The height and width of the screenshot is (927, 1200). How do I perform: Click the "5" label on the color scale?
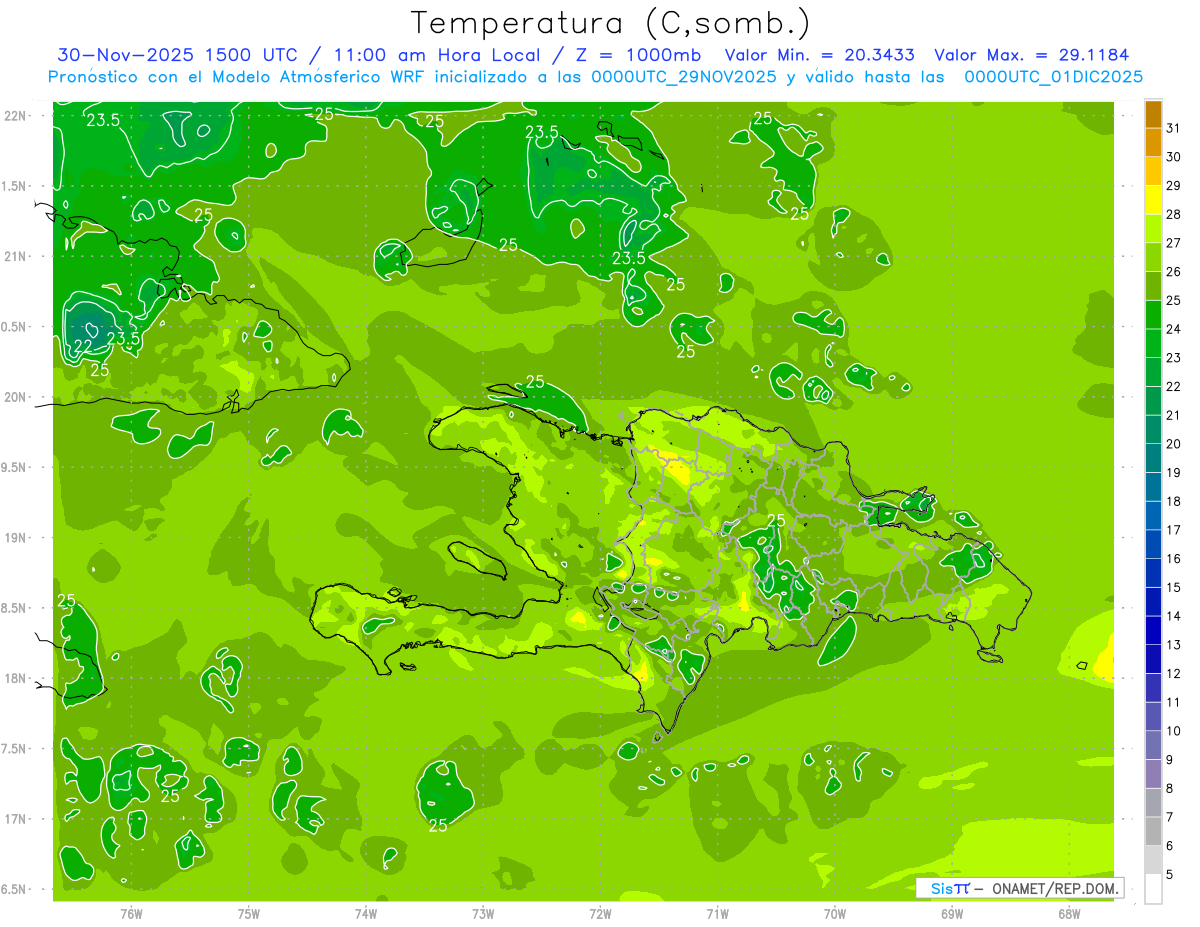pos(1170,875)
